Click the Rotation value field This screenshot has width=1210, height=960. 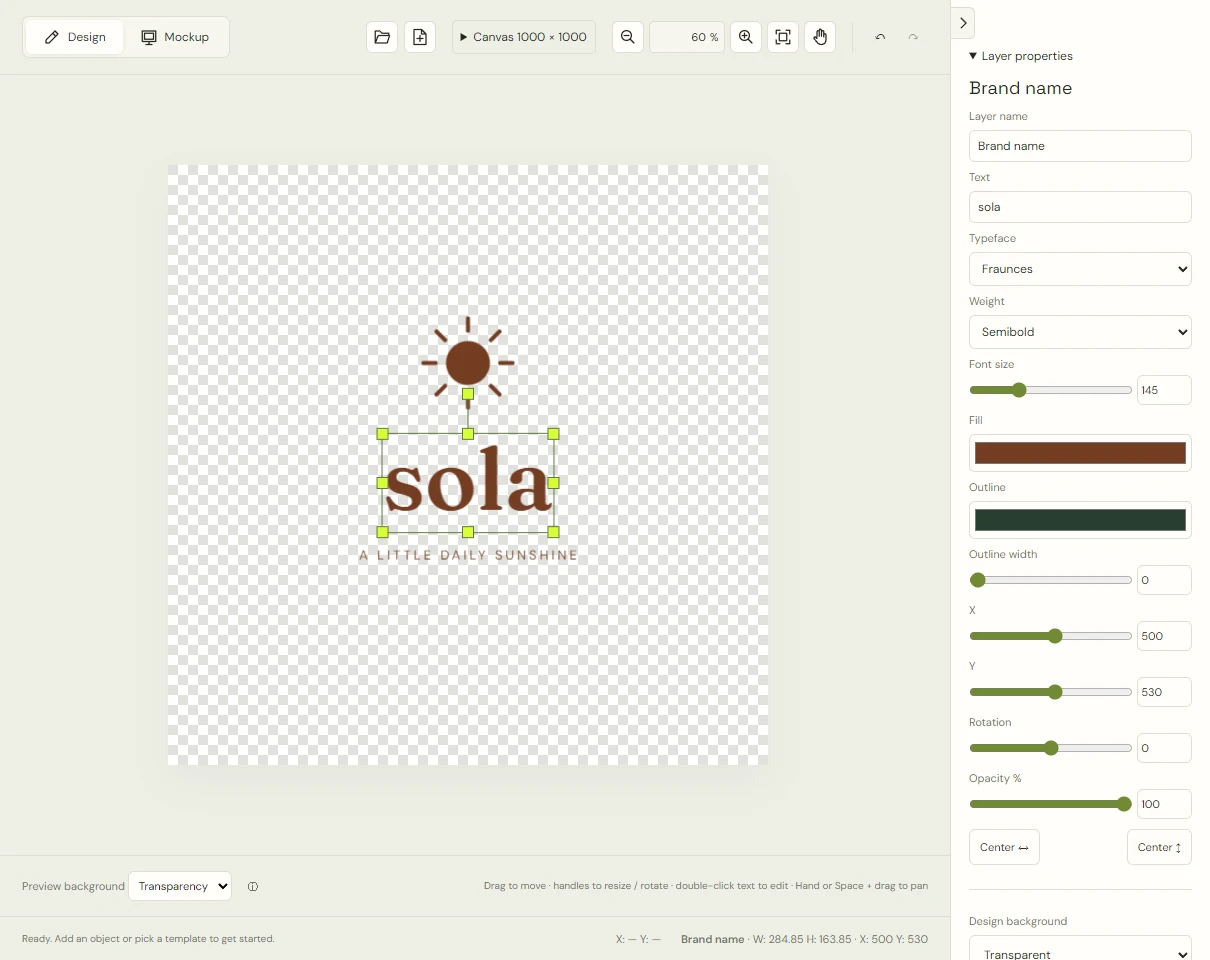1164,748
